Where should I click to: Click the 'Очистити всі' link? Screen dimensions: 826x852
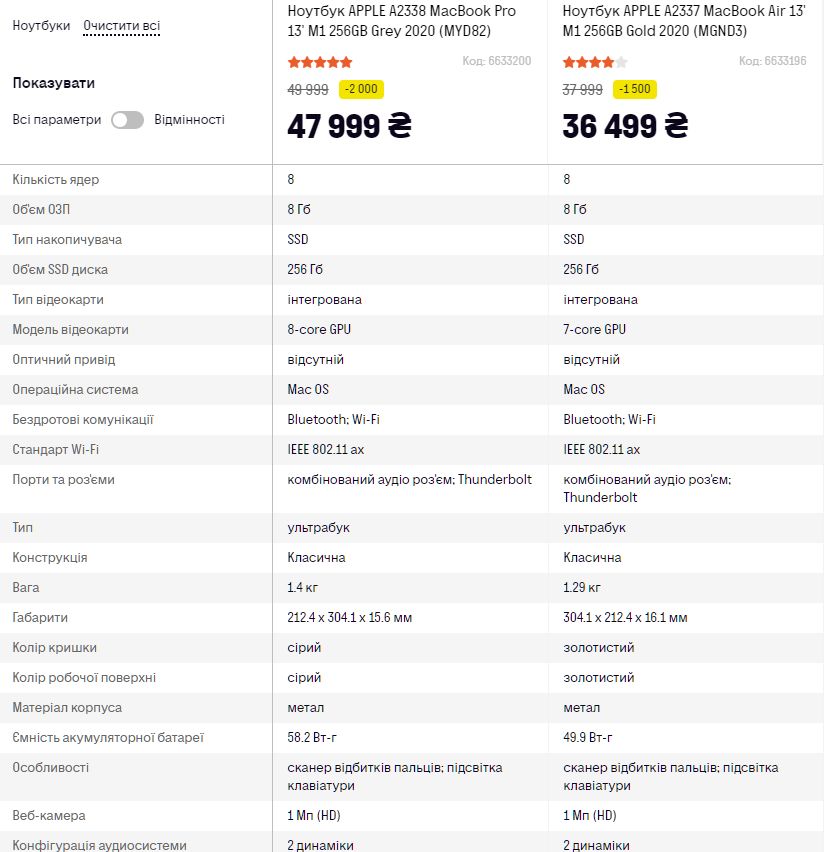coord(121,26)
